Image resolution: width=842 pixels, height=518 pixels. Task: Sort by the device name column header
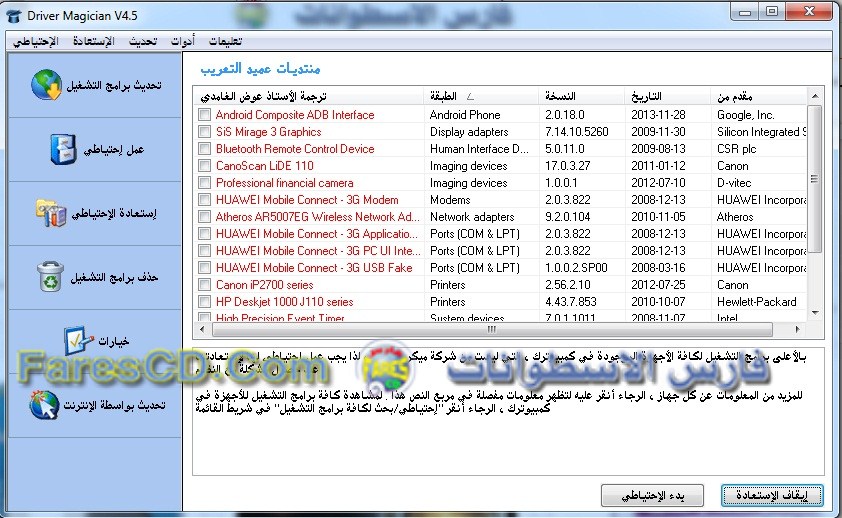[x=308, y=97]
